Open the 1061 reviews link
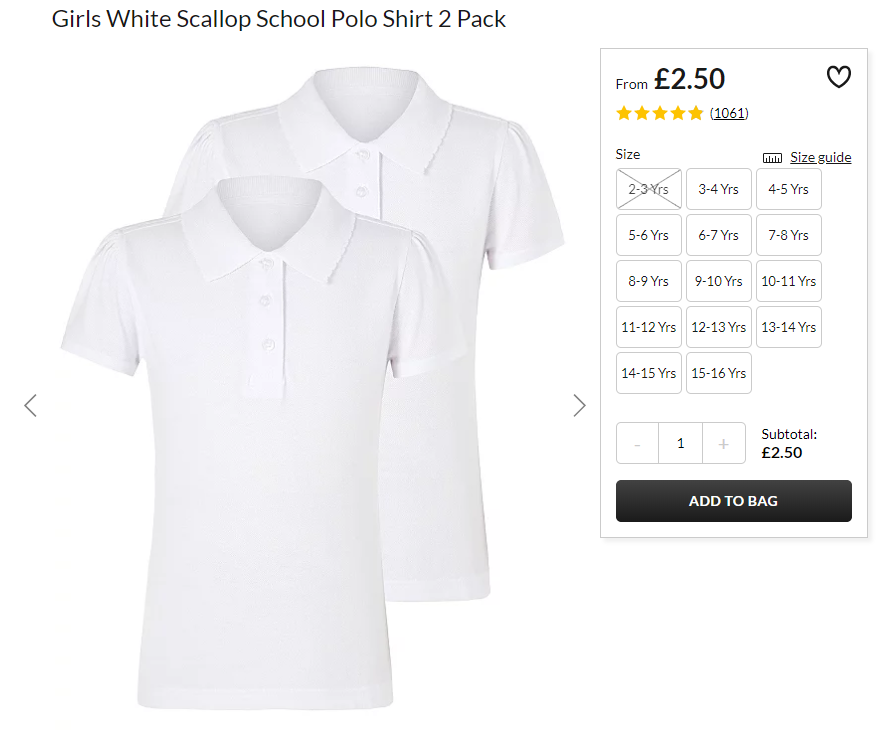Screen dimensions: 896x734 tap(729, 113)
